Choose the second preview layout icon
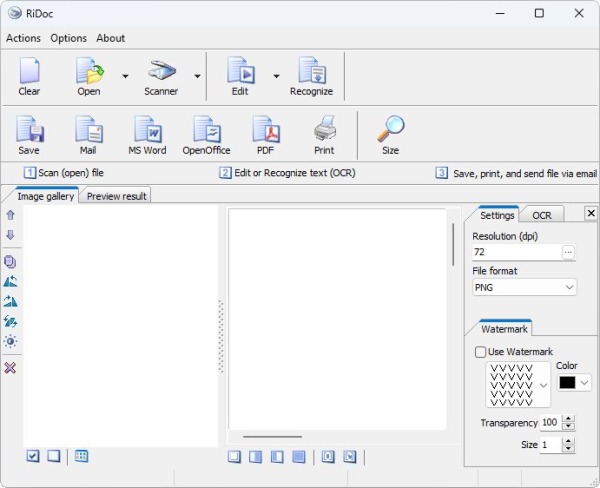Viewport: 600px width, 488px height. pos(256,457)
